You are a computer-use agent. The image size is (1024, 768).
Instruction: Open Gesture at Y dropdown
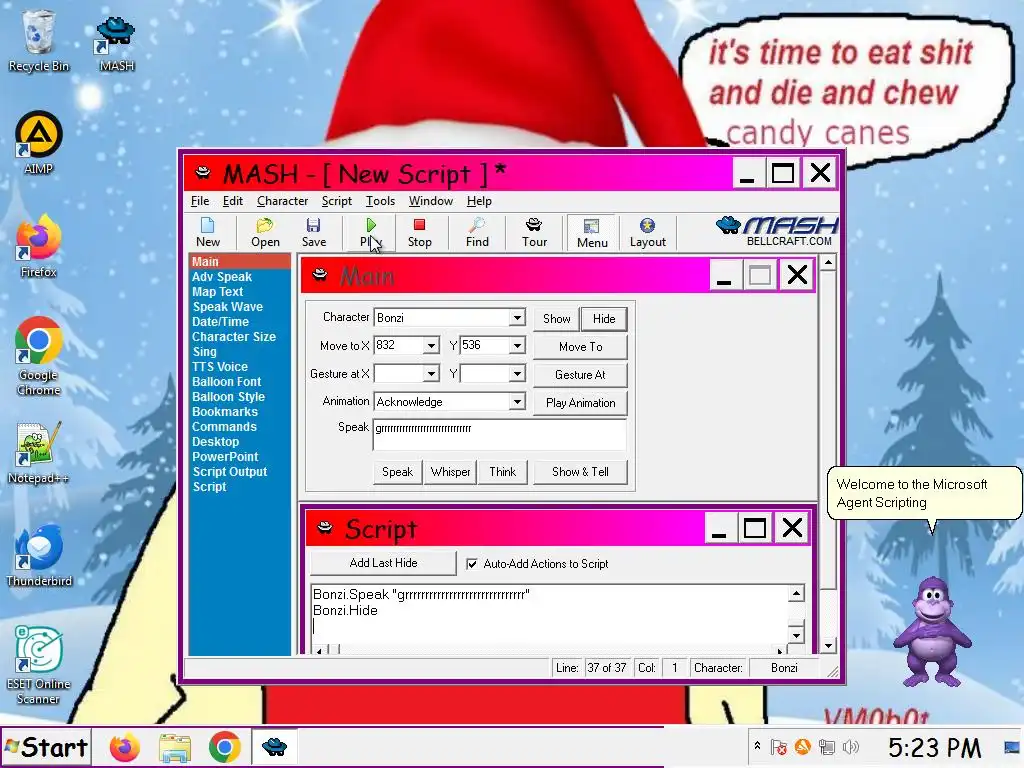pos(517,374)
